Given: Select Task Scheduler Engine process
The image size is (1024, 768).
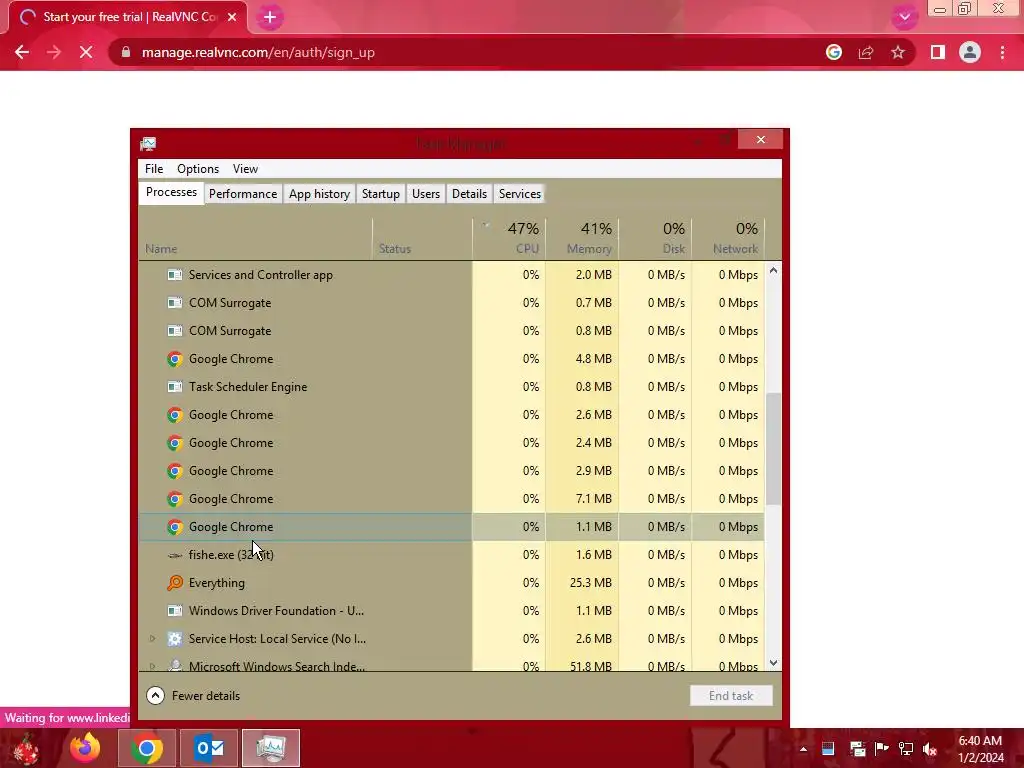Looking at the screenshot, I should (x=451, y=387).
